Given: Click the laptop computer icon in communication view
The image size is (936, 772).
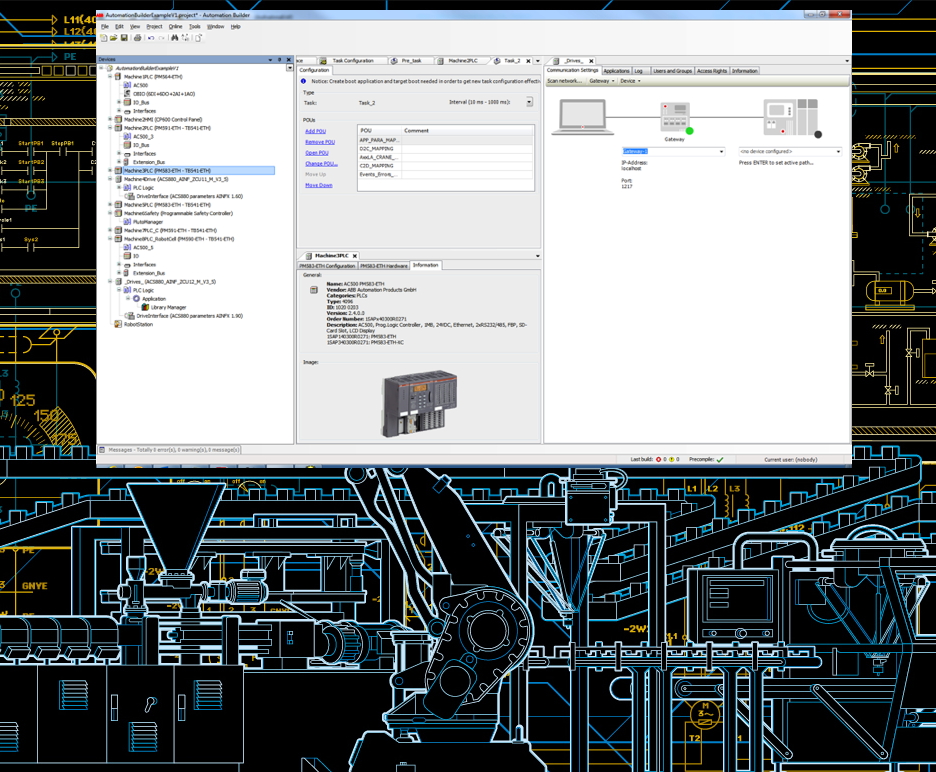Looking at the screenshot, I should coord(582,116).
